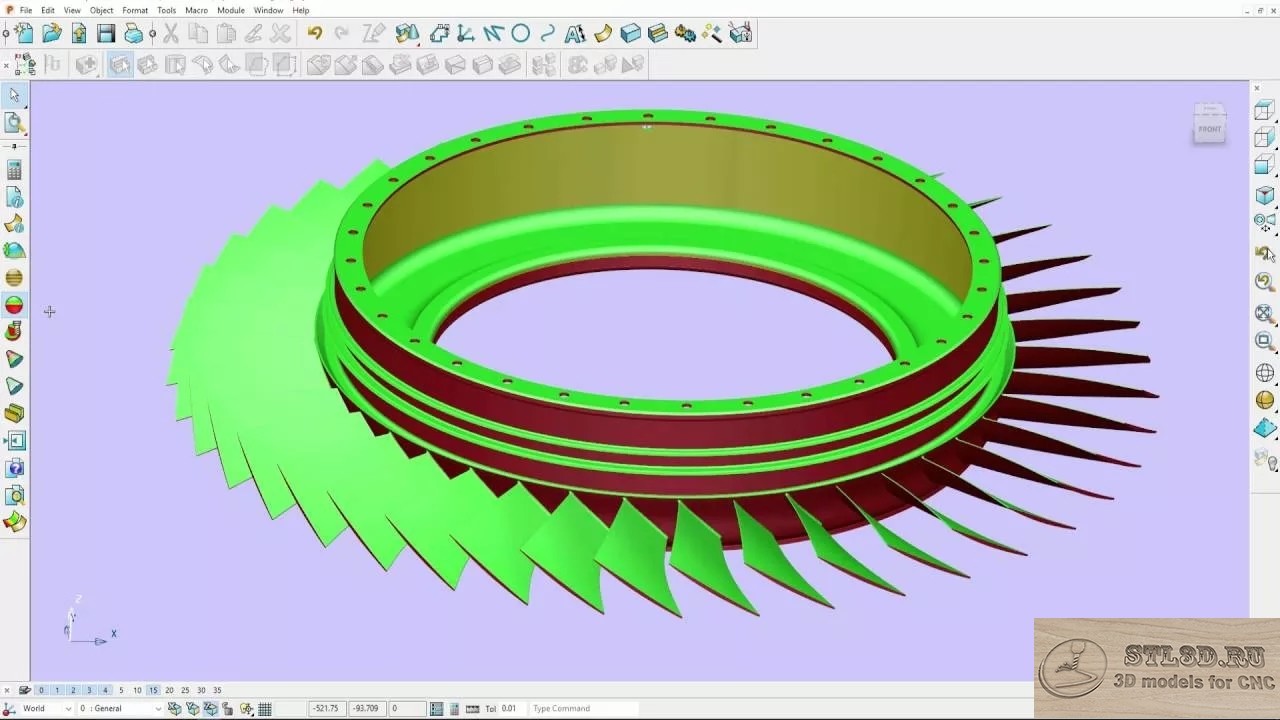This screenshot has height=720, width=1280.
Task: Click the Zoom to fit view icon
Action: 1265,313
